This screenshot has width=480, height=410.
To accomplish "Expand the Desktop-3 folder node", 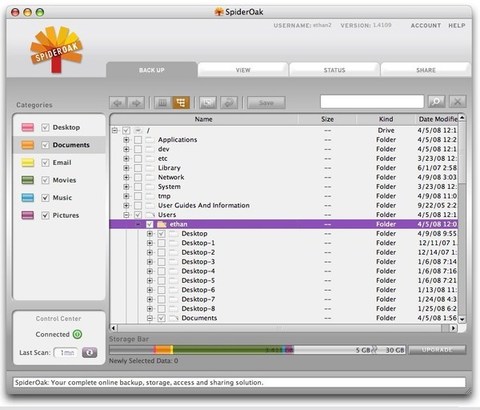I will [150, 262].
